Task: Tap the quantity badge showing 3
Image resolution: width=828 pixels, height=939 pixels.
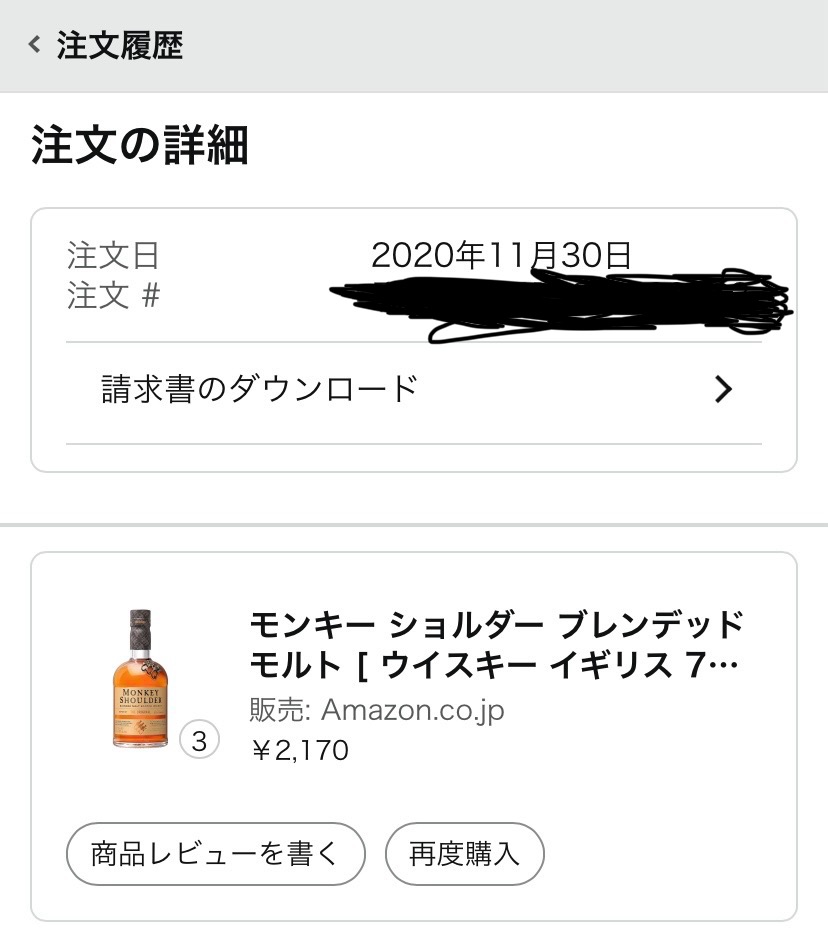Action: pos(199,741)
